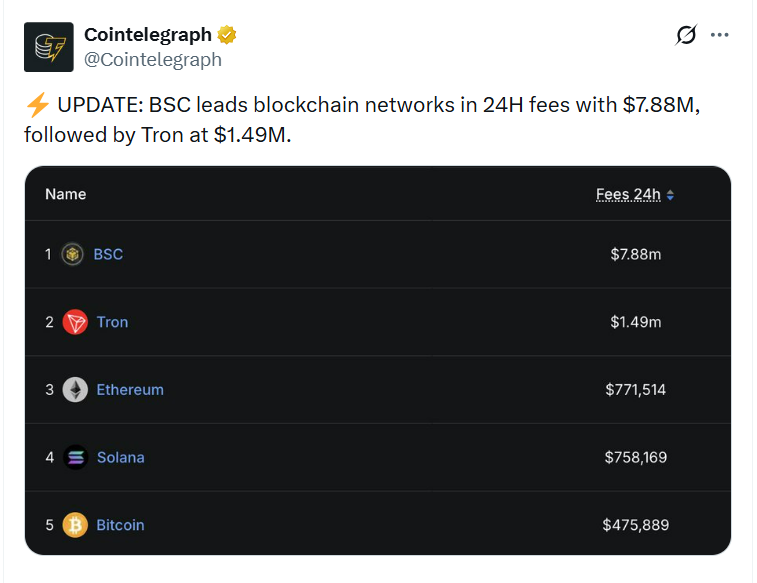Screen dimensions: 757x583
Task: Click the Cointelegraph profile avatar
Action: point(48,47)
